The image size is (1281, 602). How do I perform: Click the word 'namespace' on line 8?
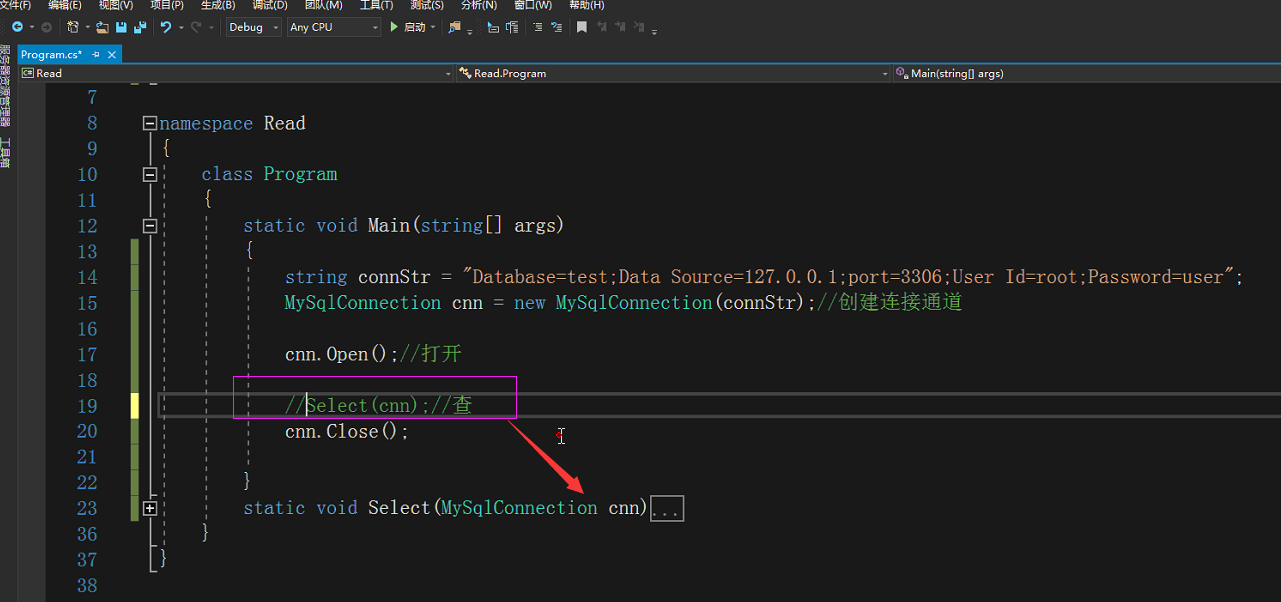pos(206,124)
